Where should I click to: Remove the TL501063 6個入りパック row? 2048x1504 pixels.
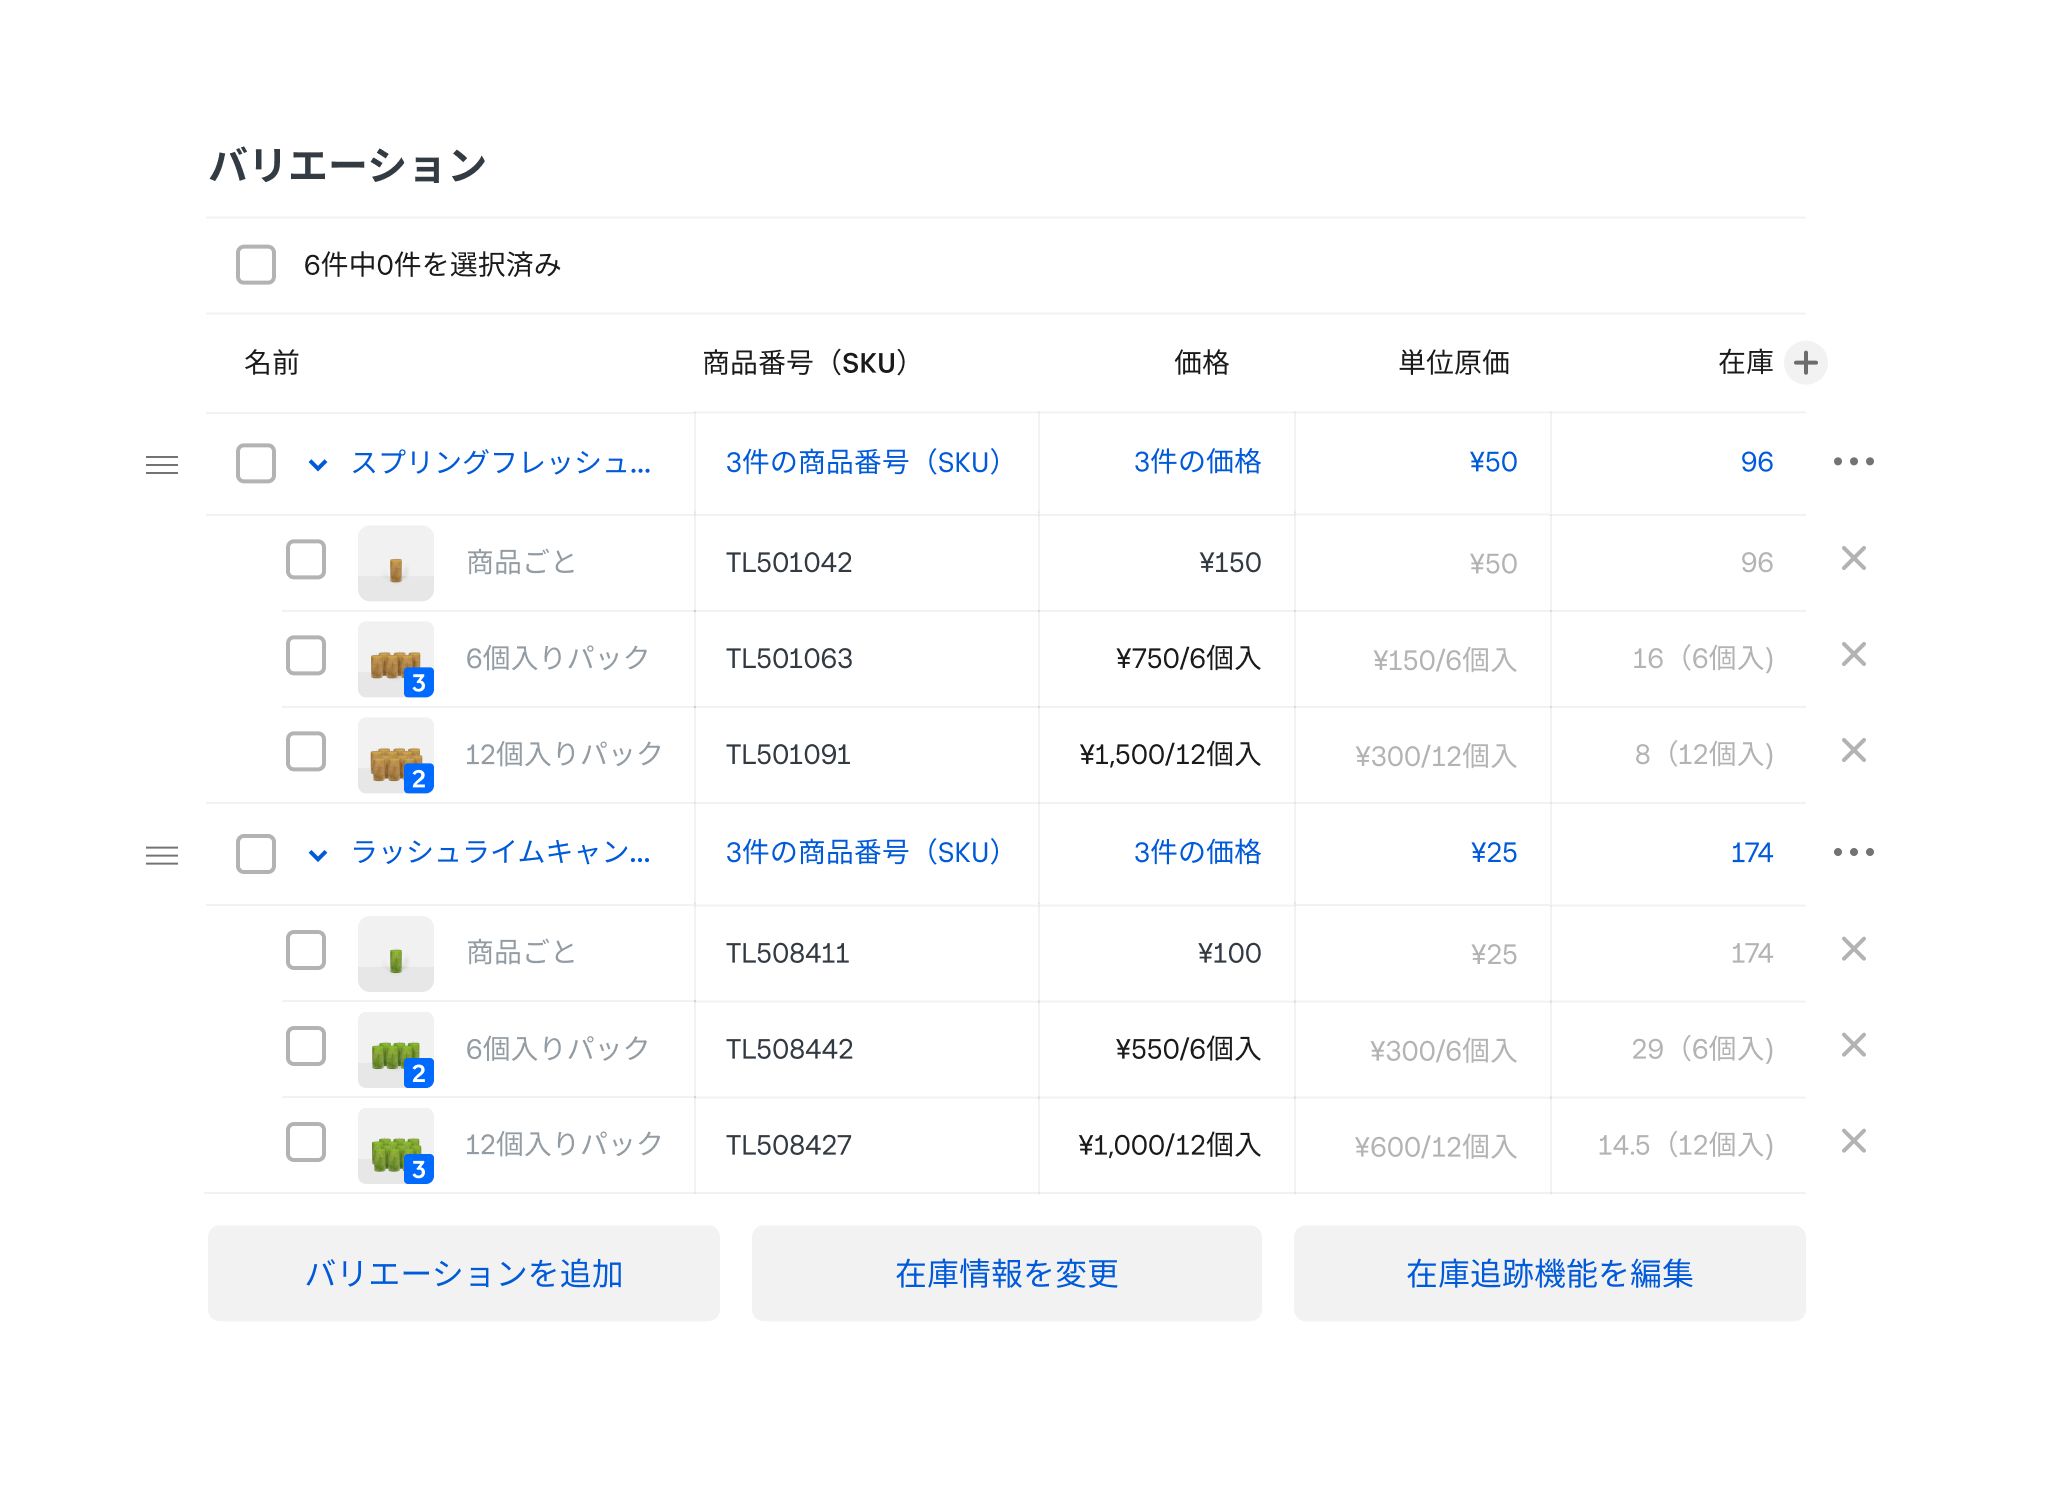click(1854, 656)
